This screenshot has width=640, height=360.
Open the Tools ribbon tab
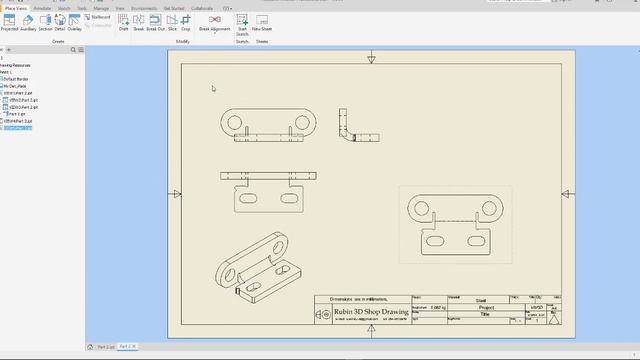(82, 8)
